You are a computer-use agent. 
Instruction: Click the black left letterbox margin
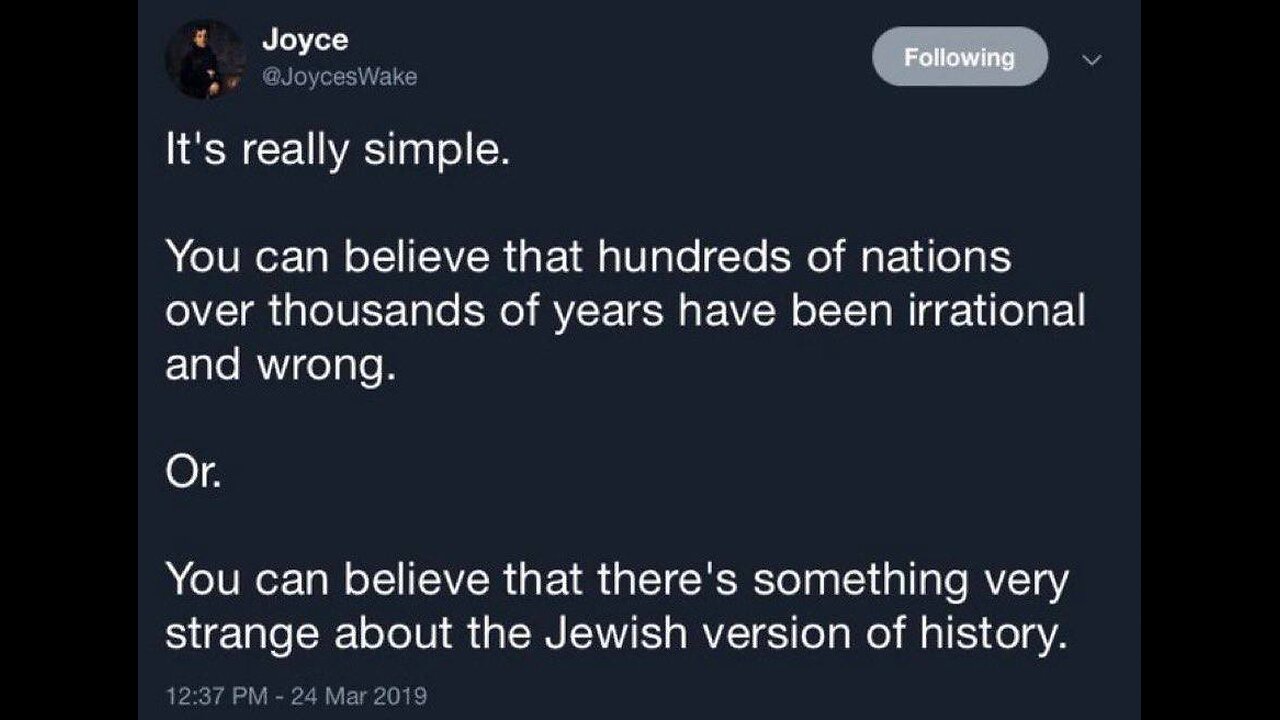tap(68, 360)
